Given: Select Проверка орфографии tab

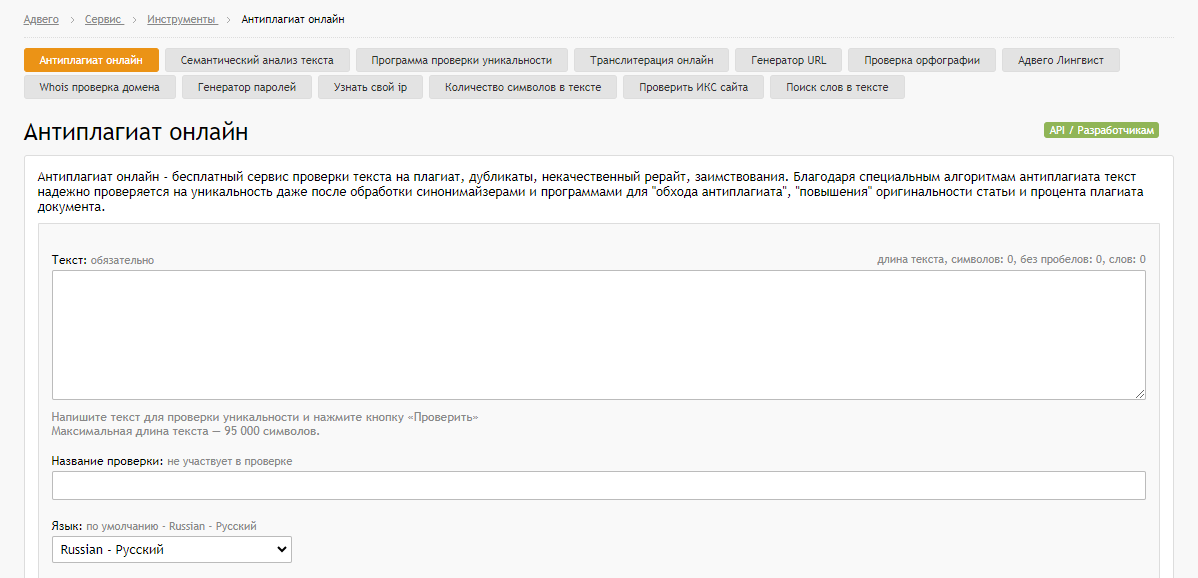Looking at the screenshot, I should pyautogui.click(x=921, y=60).
